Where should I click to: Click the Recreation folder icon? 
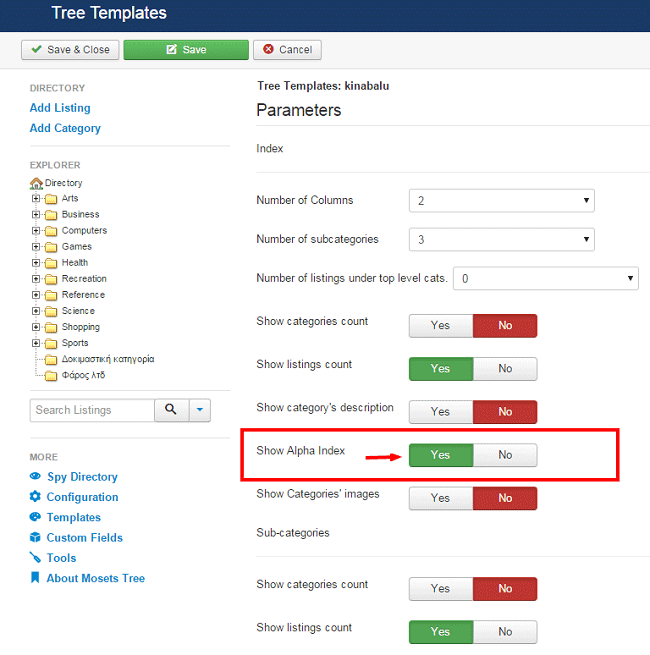[51, 279]
